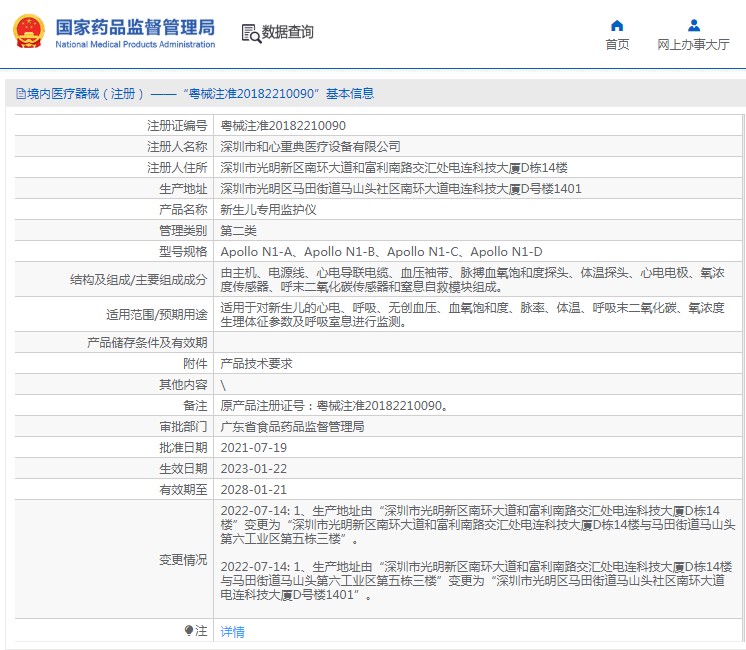Click the first 2022-07-14 change record paragraph
746x650 pixels.
[x=478, y=525]
